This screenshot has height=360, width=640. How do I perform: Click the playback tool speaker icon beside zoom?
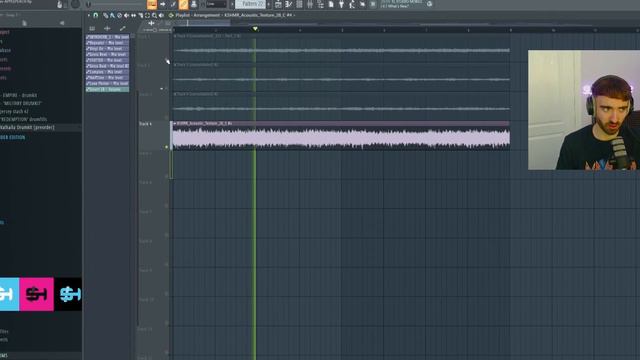tap(162, 16)
